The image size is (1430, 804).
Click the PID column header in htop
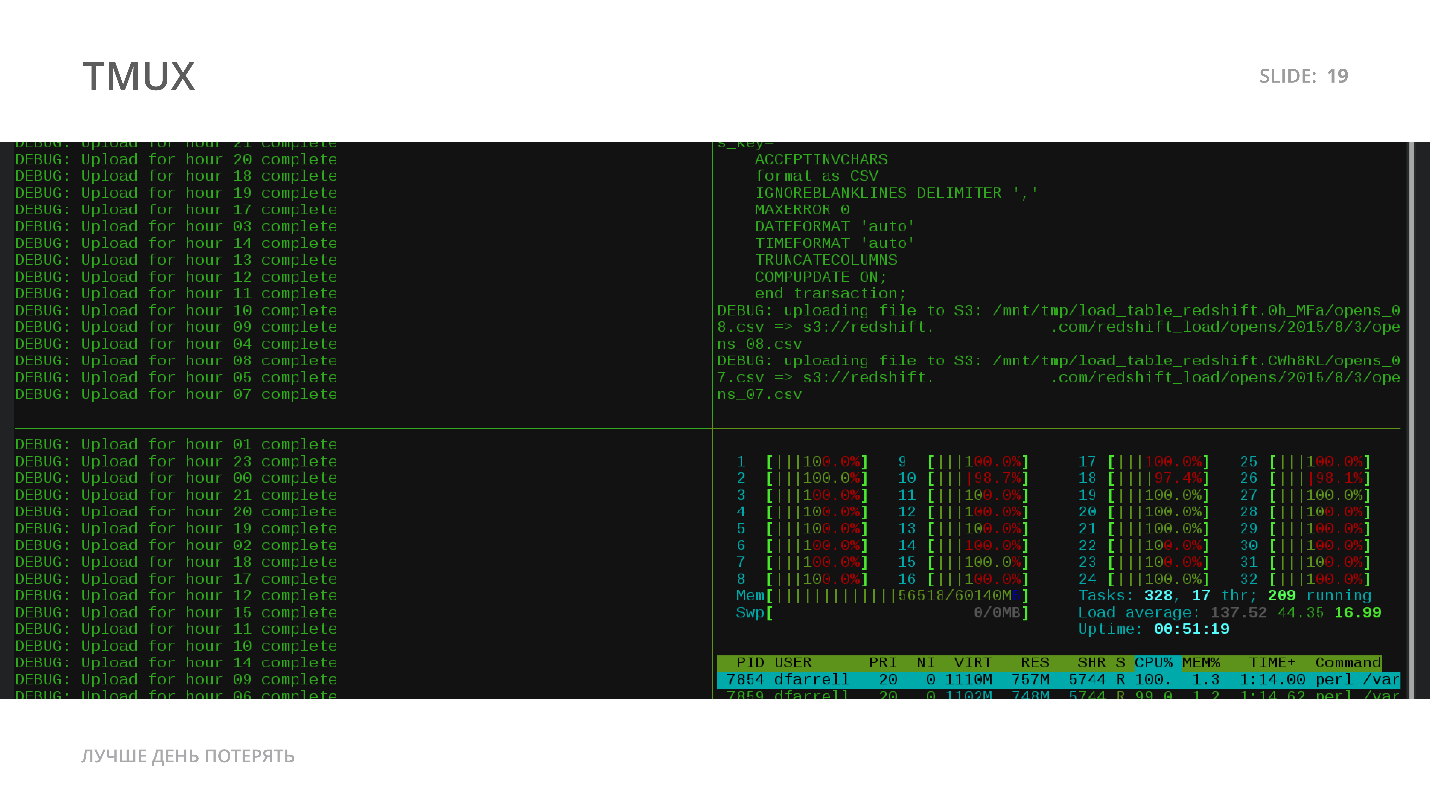coord(750,662)
